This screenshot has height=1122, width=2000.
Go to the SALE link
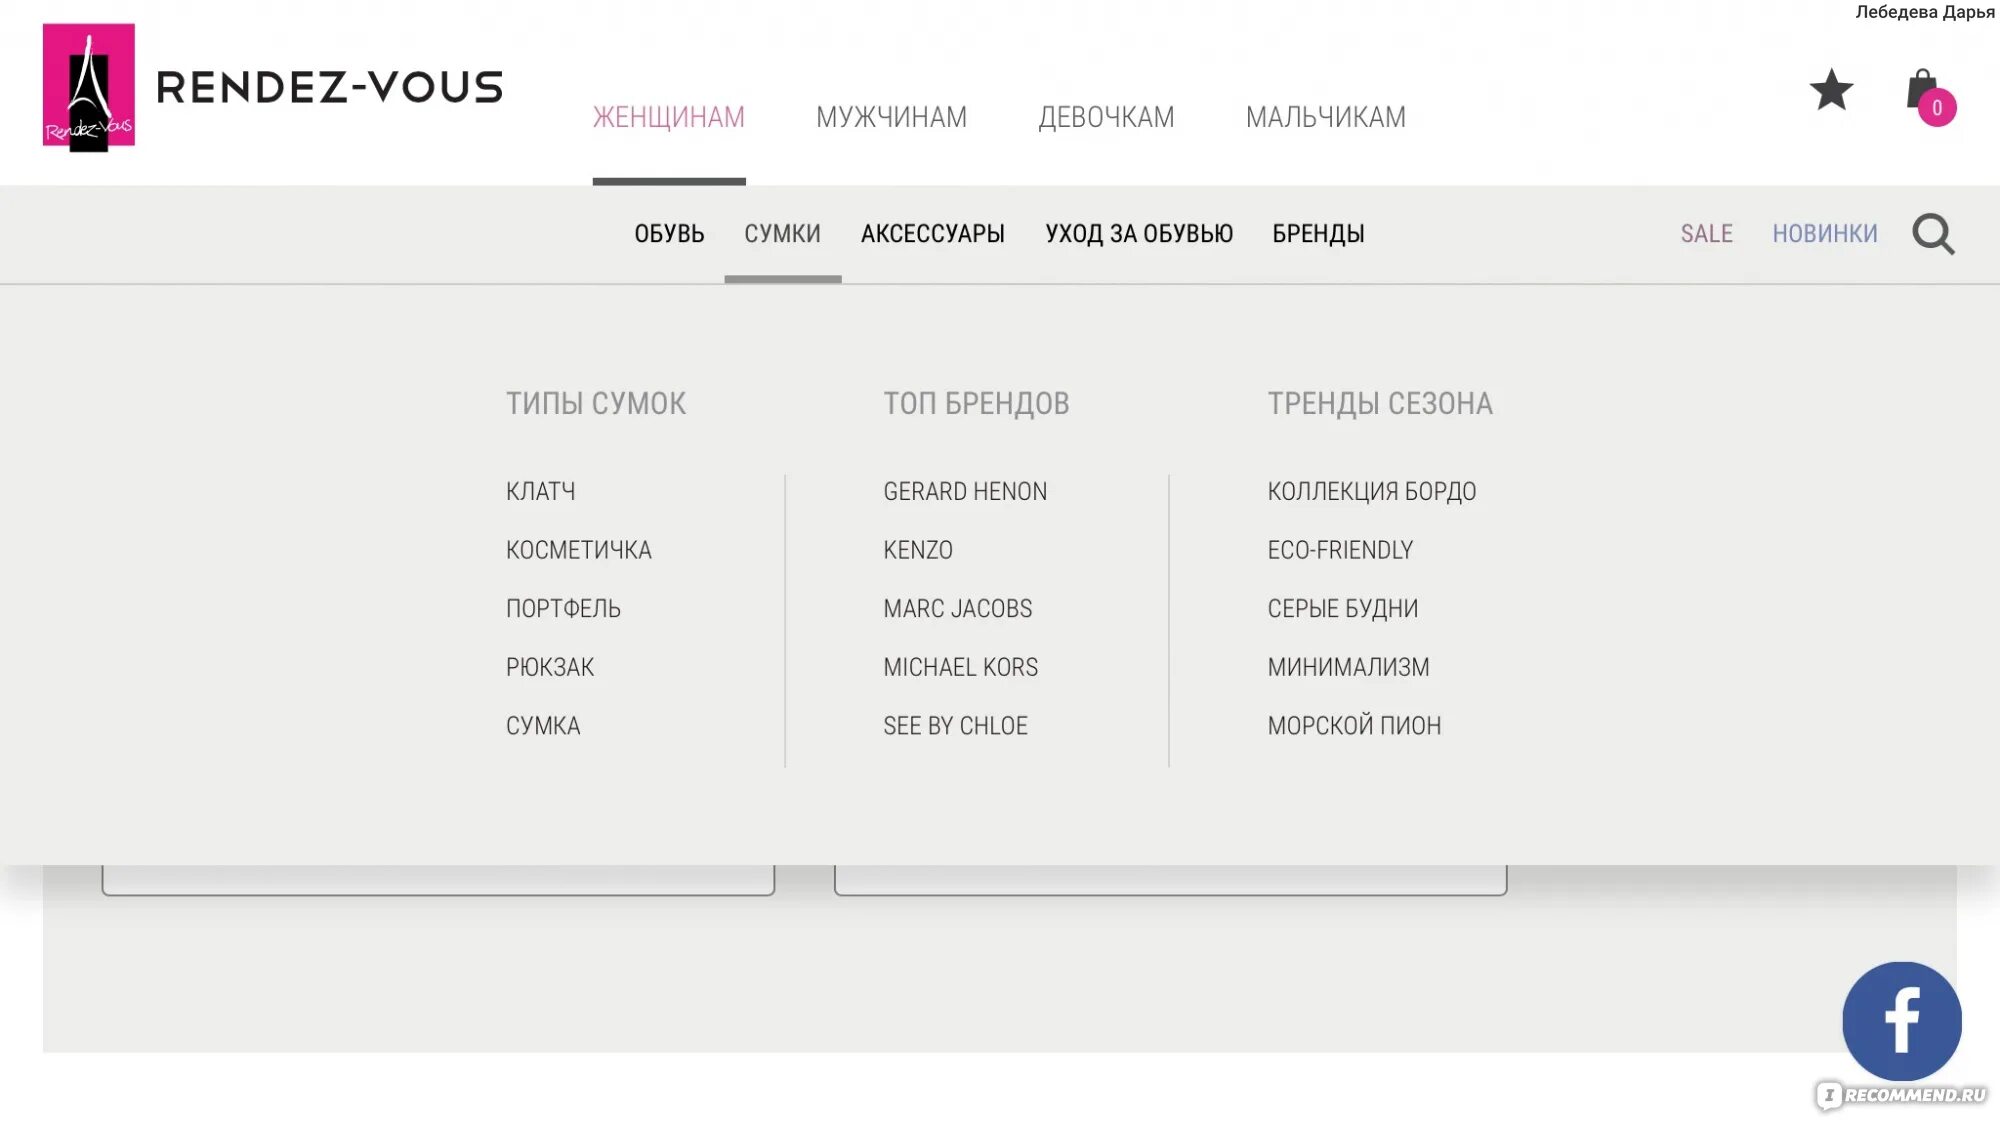point(1706,234)
